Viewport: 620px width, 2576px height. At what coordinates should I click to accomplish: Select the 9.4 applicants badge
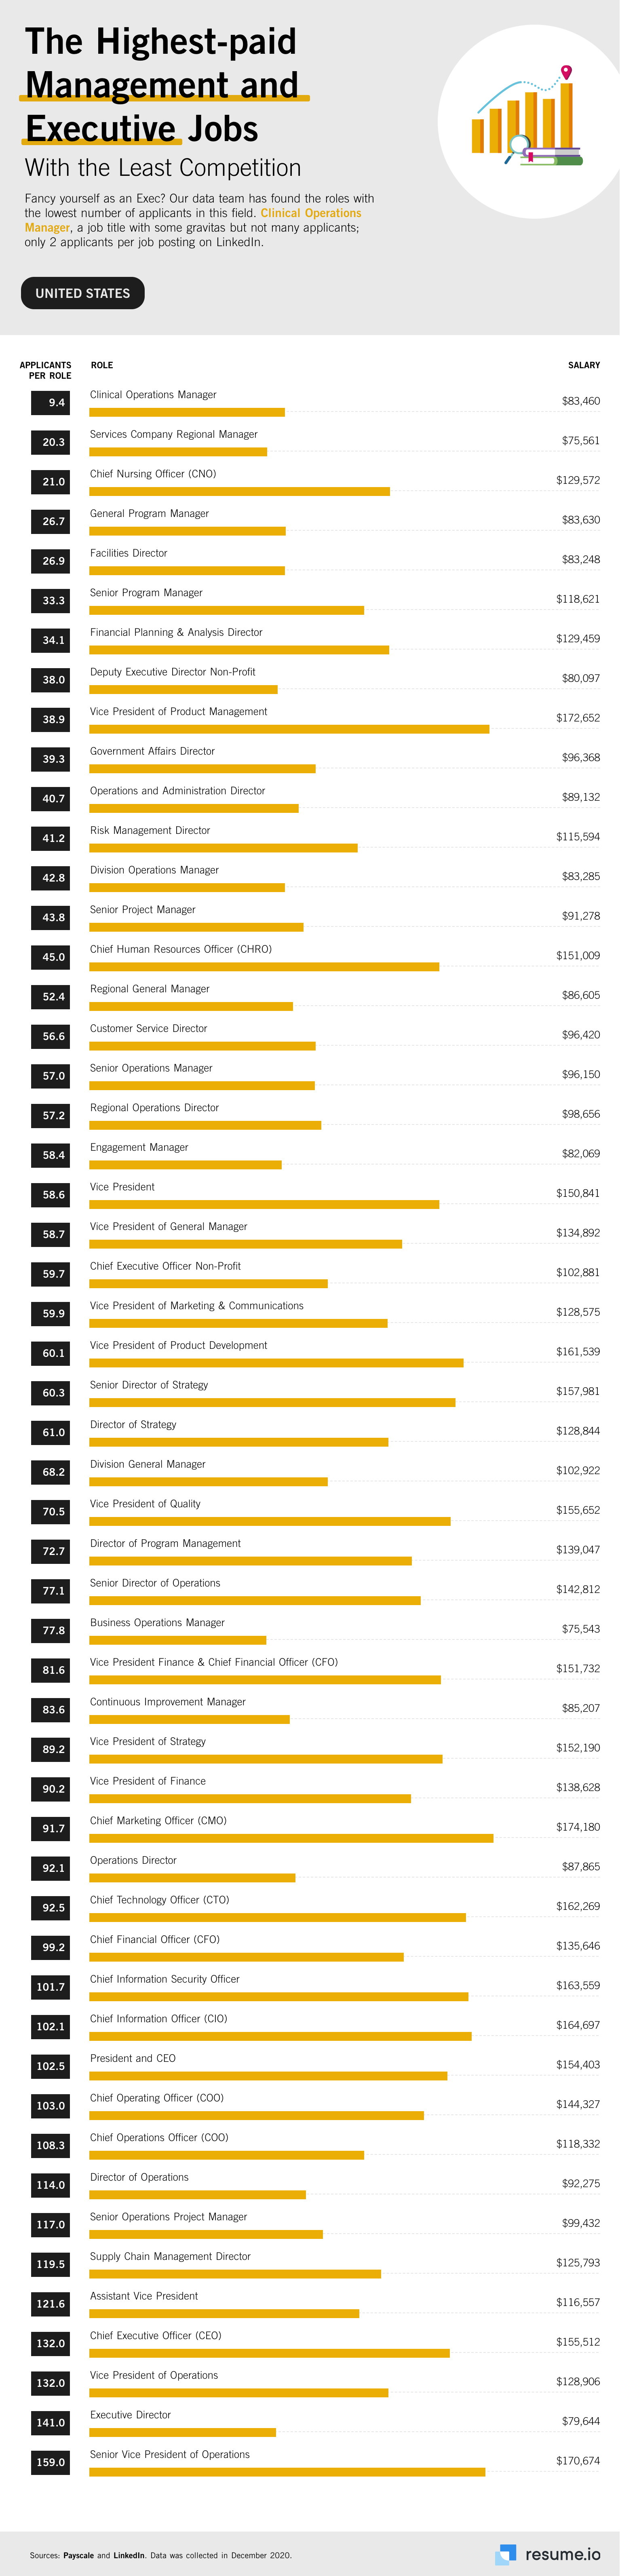tap(50, 403)
